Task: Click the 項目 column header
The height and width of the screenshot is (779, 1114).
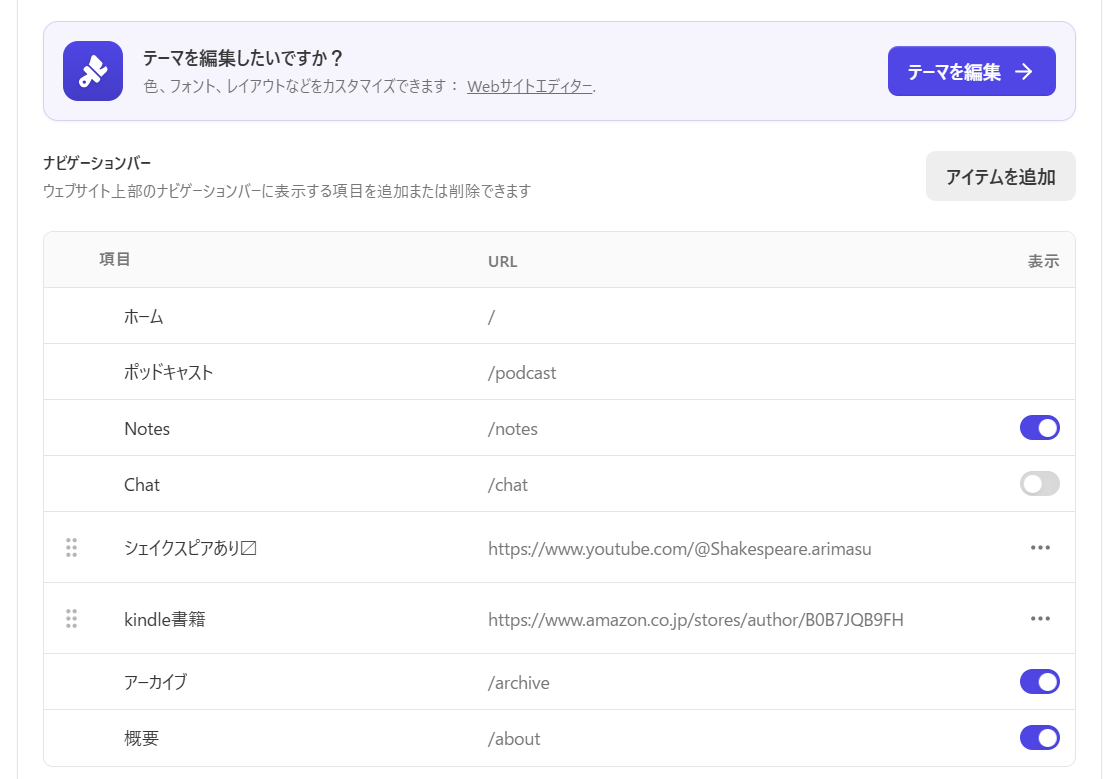Action: (x=114, y=259)
